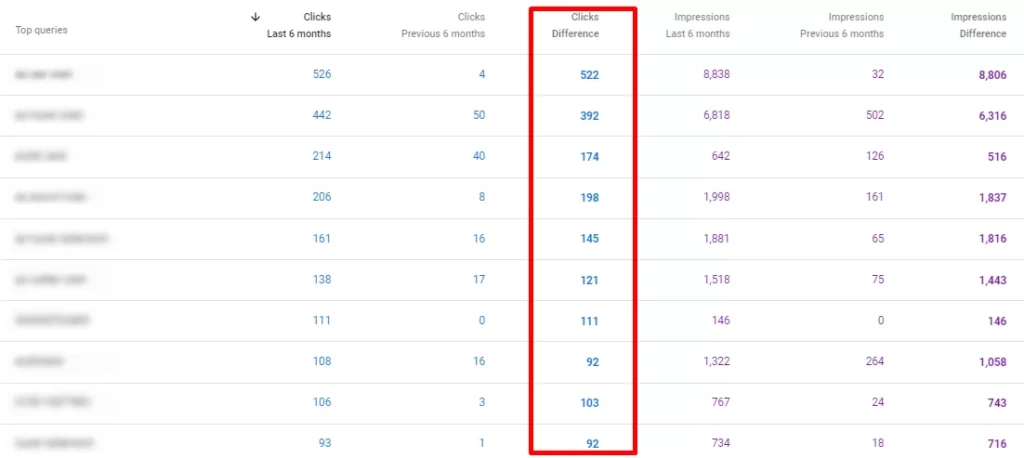Select the 1,443 impressions difference value
Screen dimensions: 1024x458
point(991,280)
